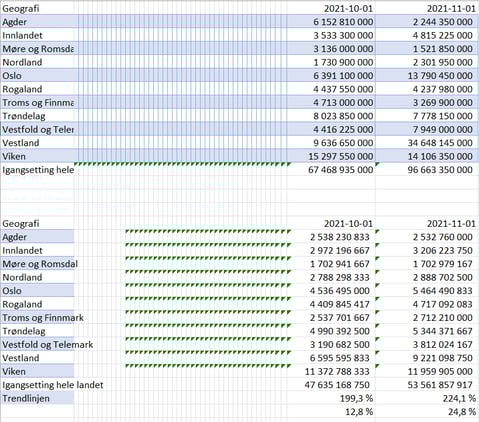Image resolution: width=479 pixels, height=422 pixels.
Task: Click on 1 521 850 000
Action: point(443,49)
